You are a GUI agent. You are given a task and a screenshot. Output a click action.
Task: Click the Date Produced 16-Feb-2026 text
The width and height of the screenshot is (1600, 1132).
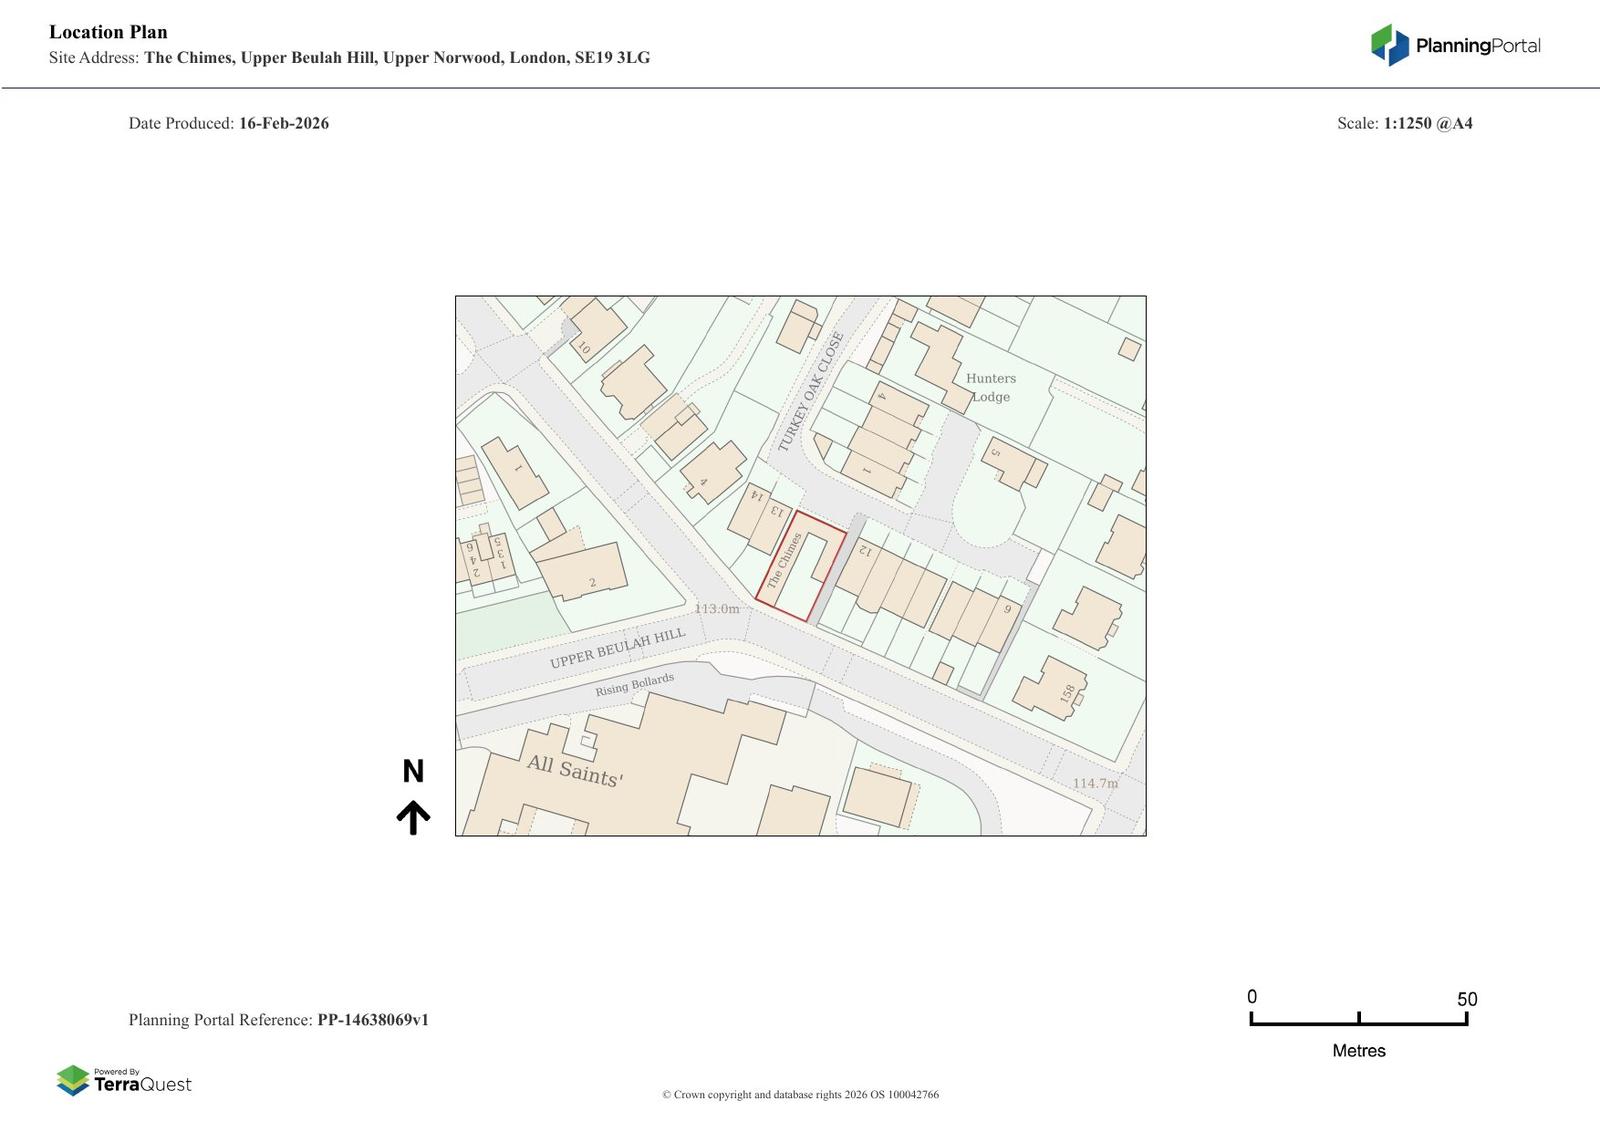pyautogui.click(x=228, y=123)
